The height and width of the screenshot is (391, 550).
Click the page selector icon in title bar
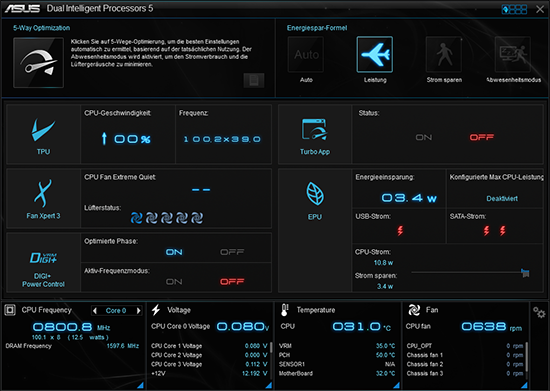tap(514, 9)
